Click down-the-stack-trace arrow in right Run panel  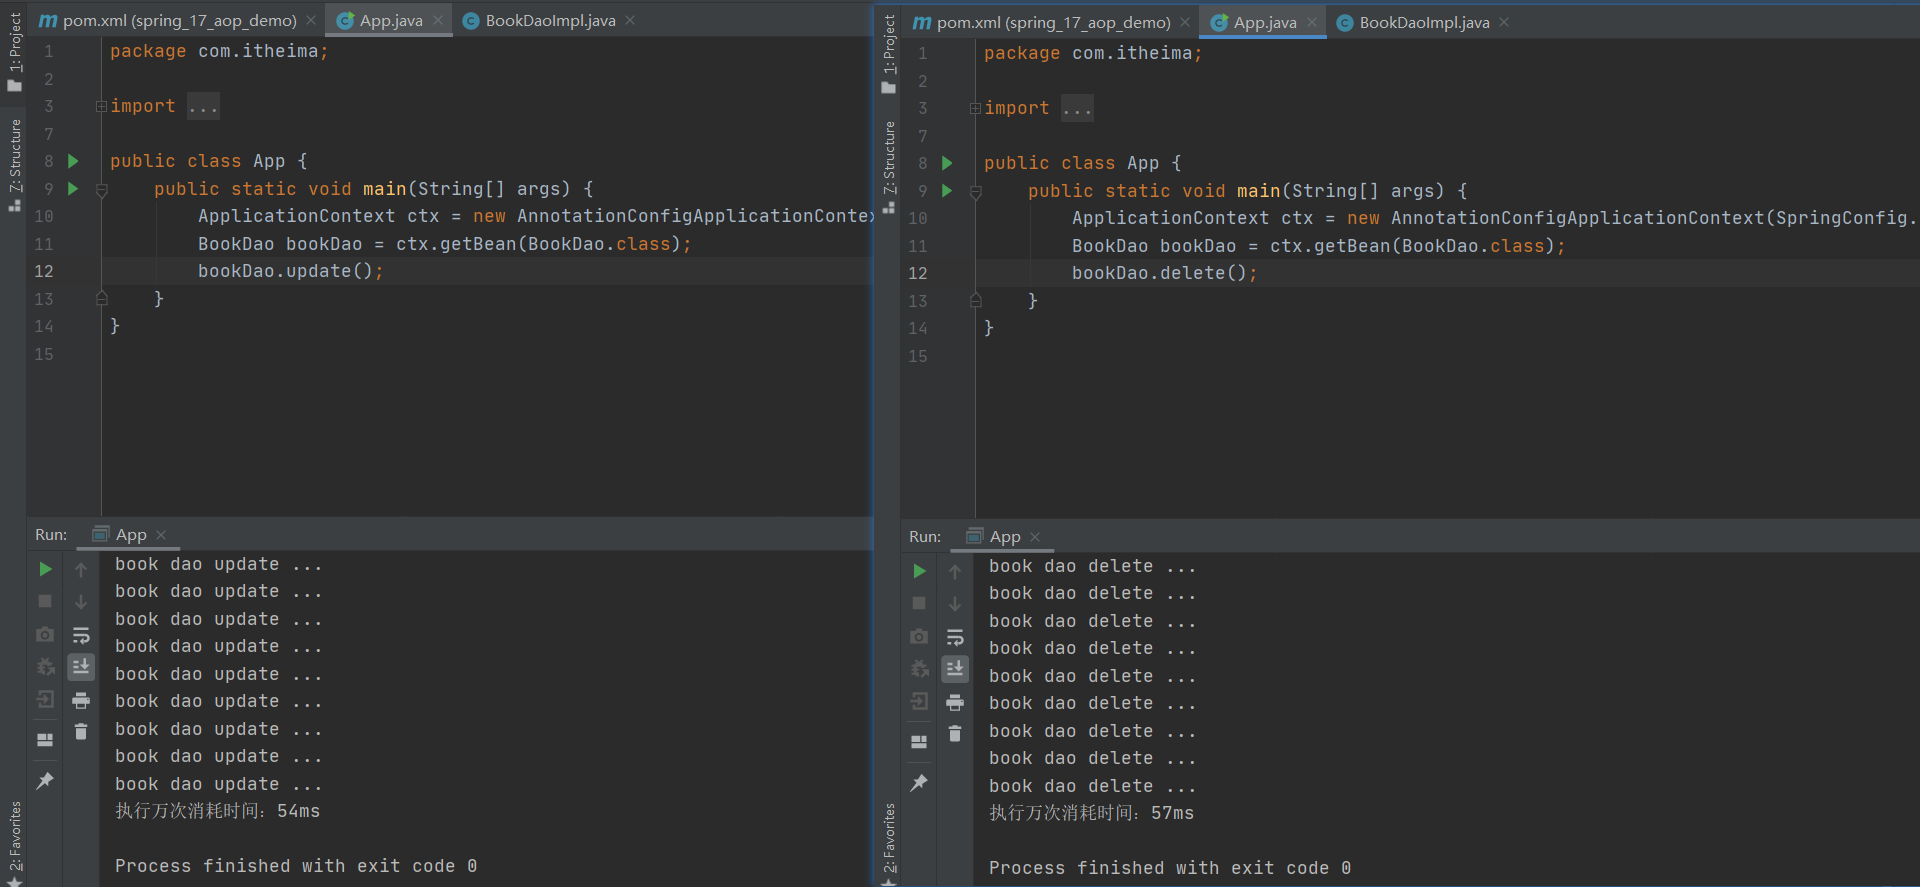coord(955,603)
